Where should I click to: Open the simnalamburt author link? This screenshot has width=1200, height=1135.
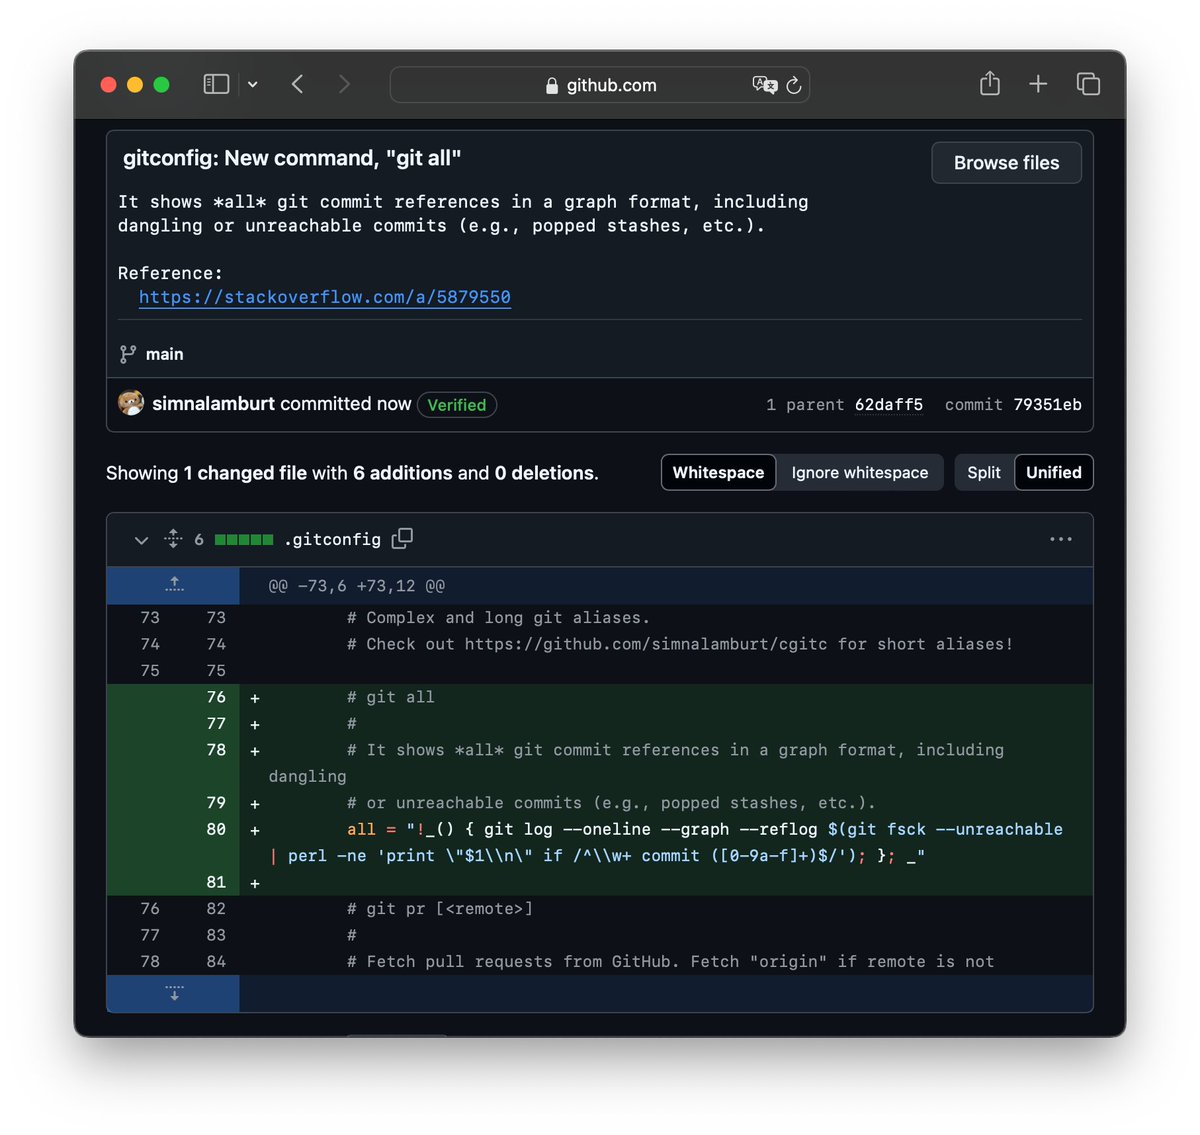[213, 404]
